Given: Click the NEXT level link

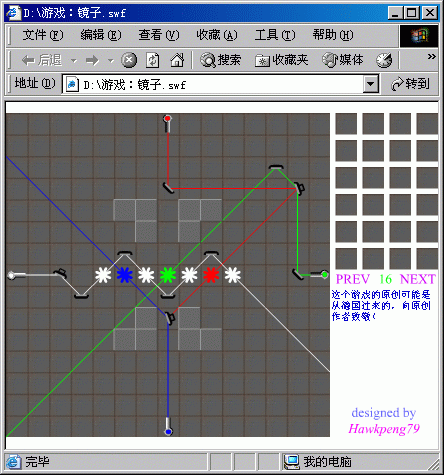Looking at the screenshot, I should (418, 279).
